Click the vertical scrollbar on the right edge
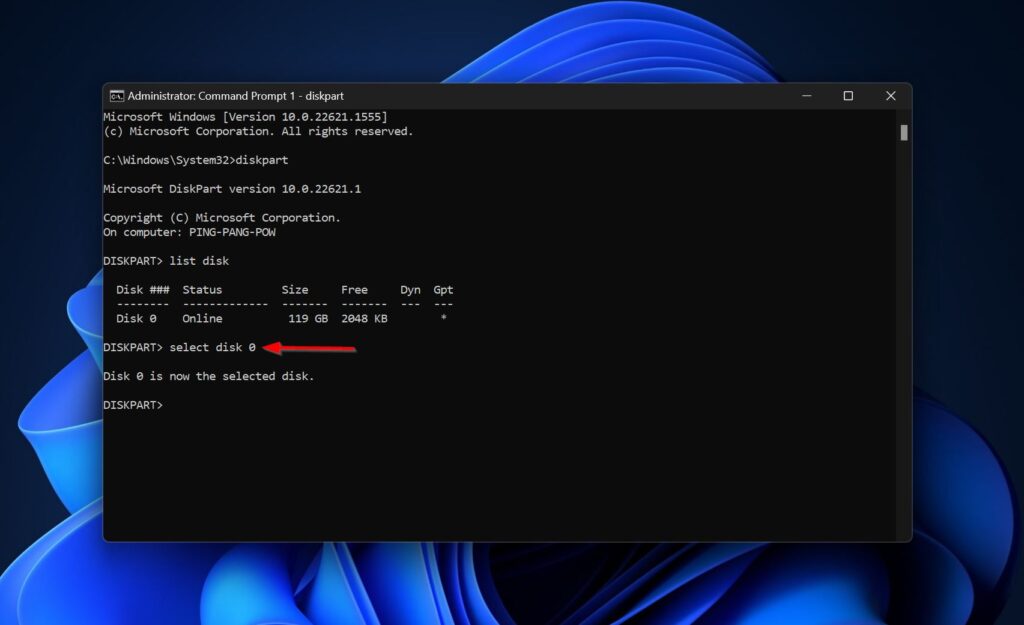Screen dimensions: 1024x625 point(902,133)
